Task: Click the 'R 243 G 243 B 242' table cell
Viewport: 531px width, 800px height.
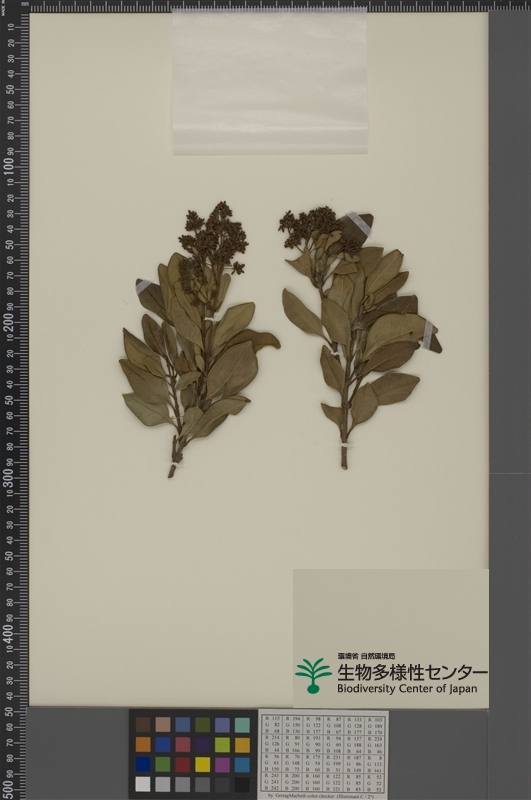Action: coord(273,782)
